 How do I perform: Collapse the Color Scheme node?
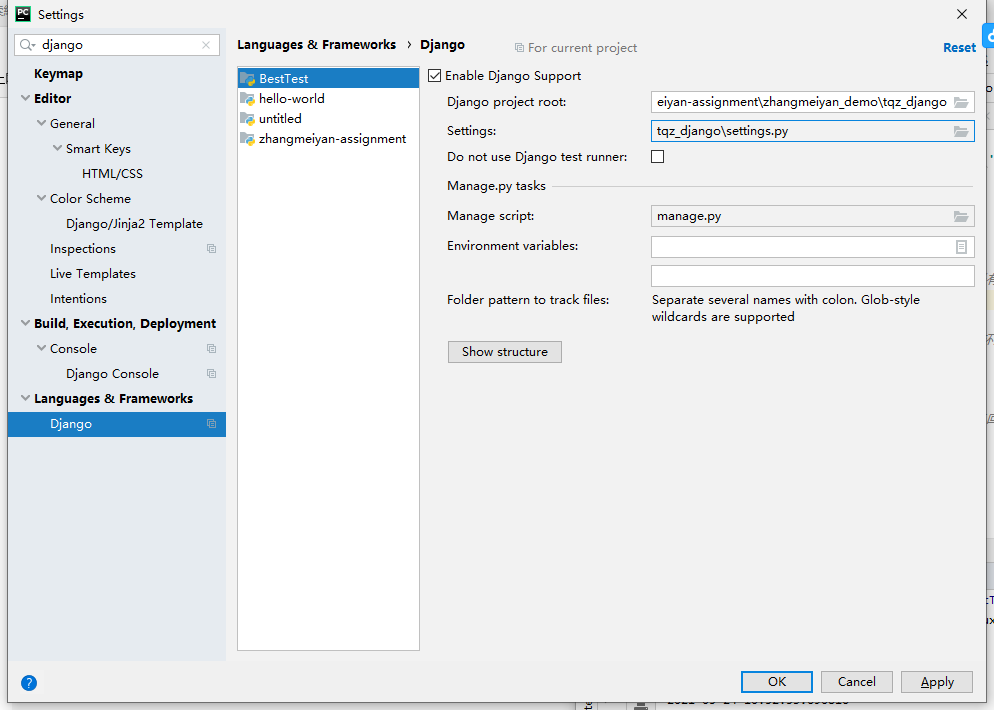tap(41, 198)
